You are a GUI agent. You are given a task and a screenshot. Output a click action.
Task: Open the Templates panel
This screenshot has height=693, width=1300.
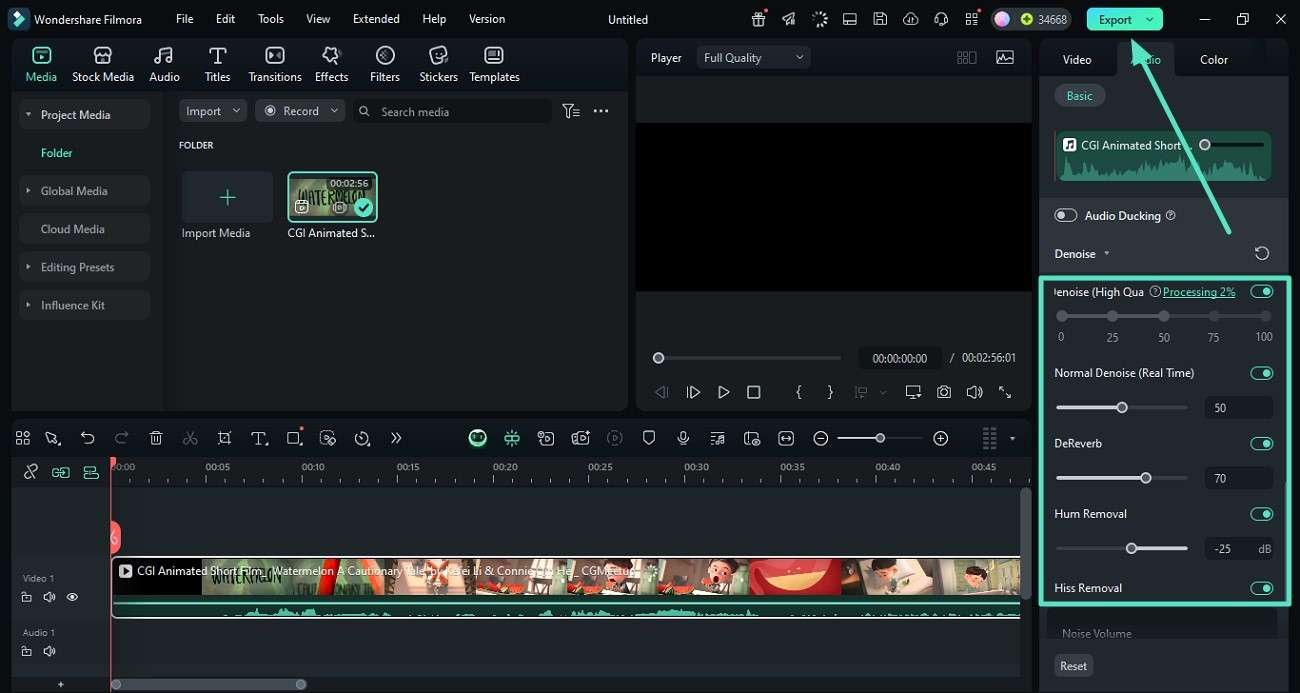(494, 64)
